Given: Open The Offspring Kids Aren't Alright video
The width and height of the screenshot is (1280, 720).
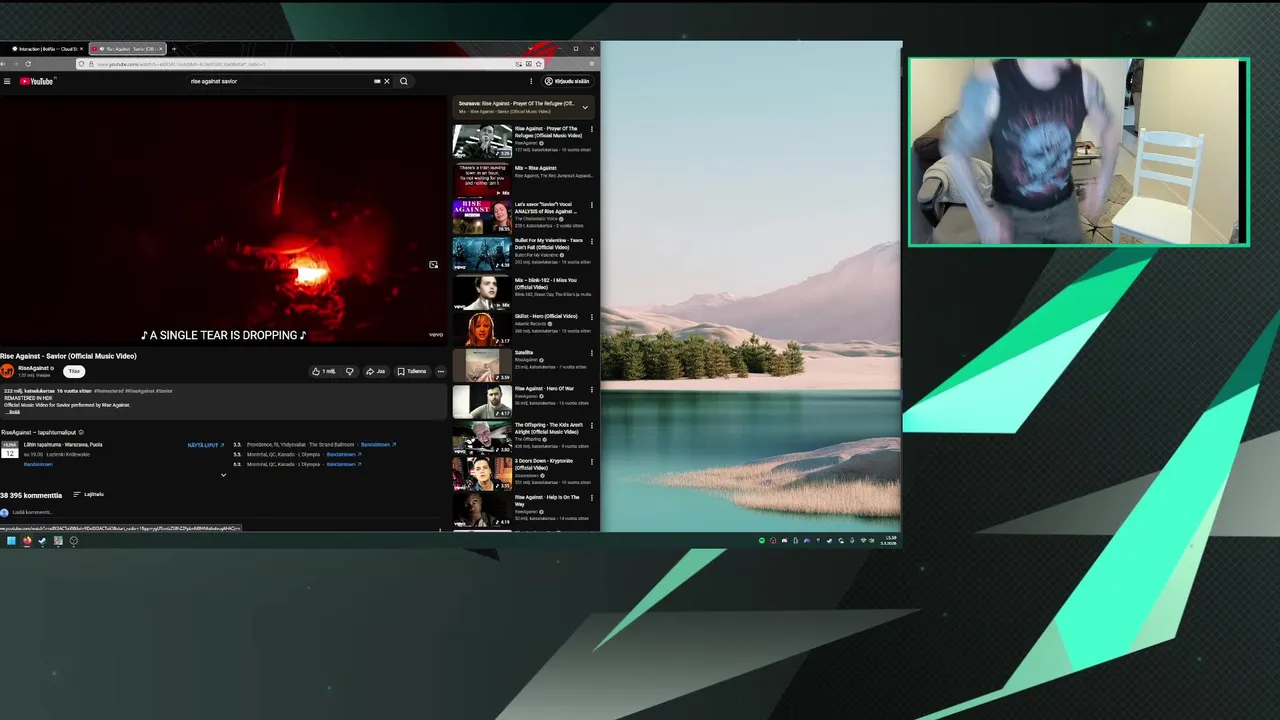Looking at the screenshot, I should click(x=482, y=438).
